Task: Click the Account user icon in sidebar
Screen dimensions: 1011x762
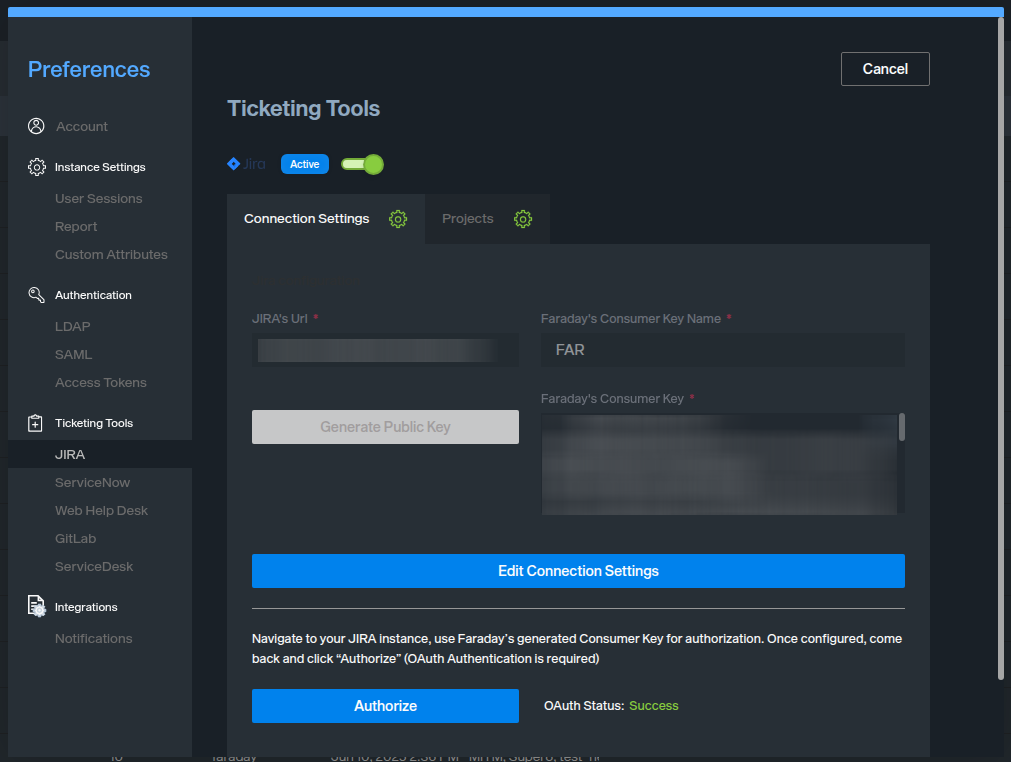Action: pos(36,126)
